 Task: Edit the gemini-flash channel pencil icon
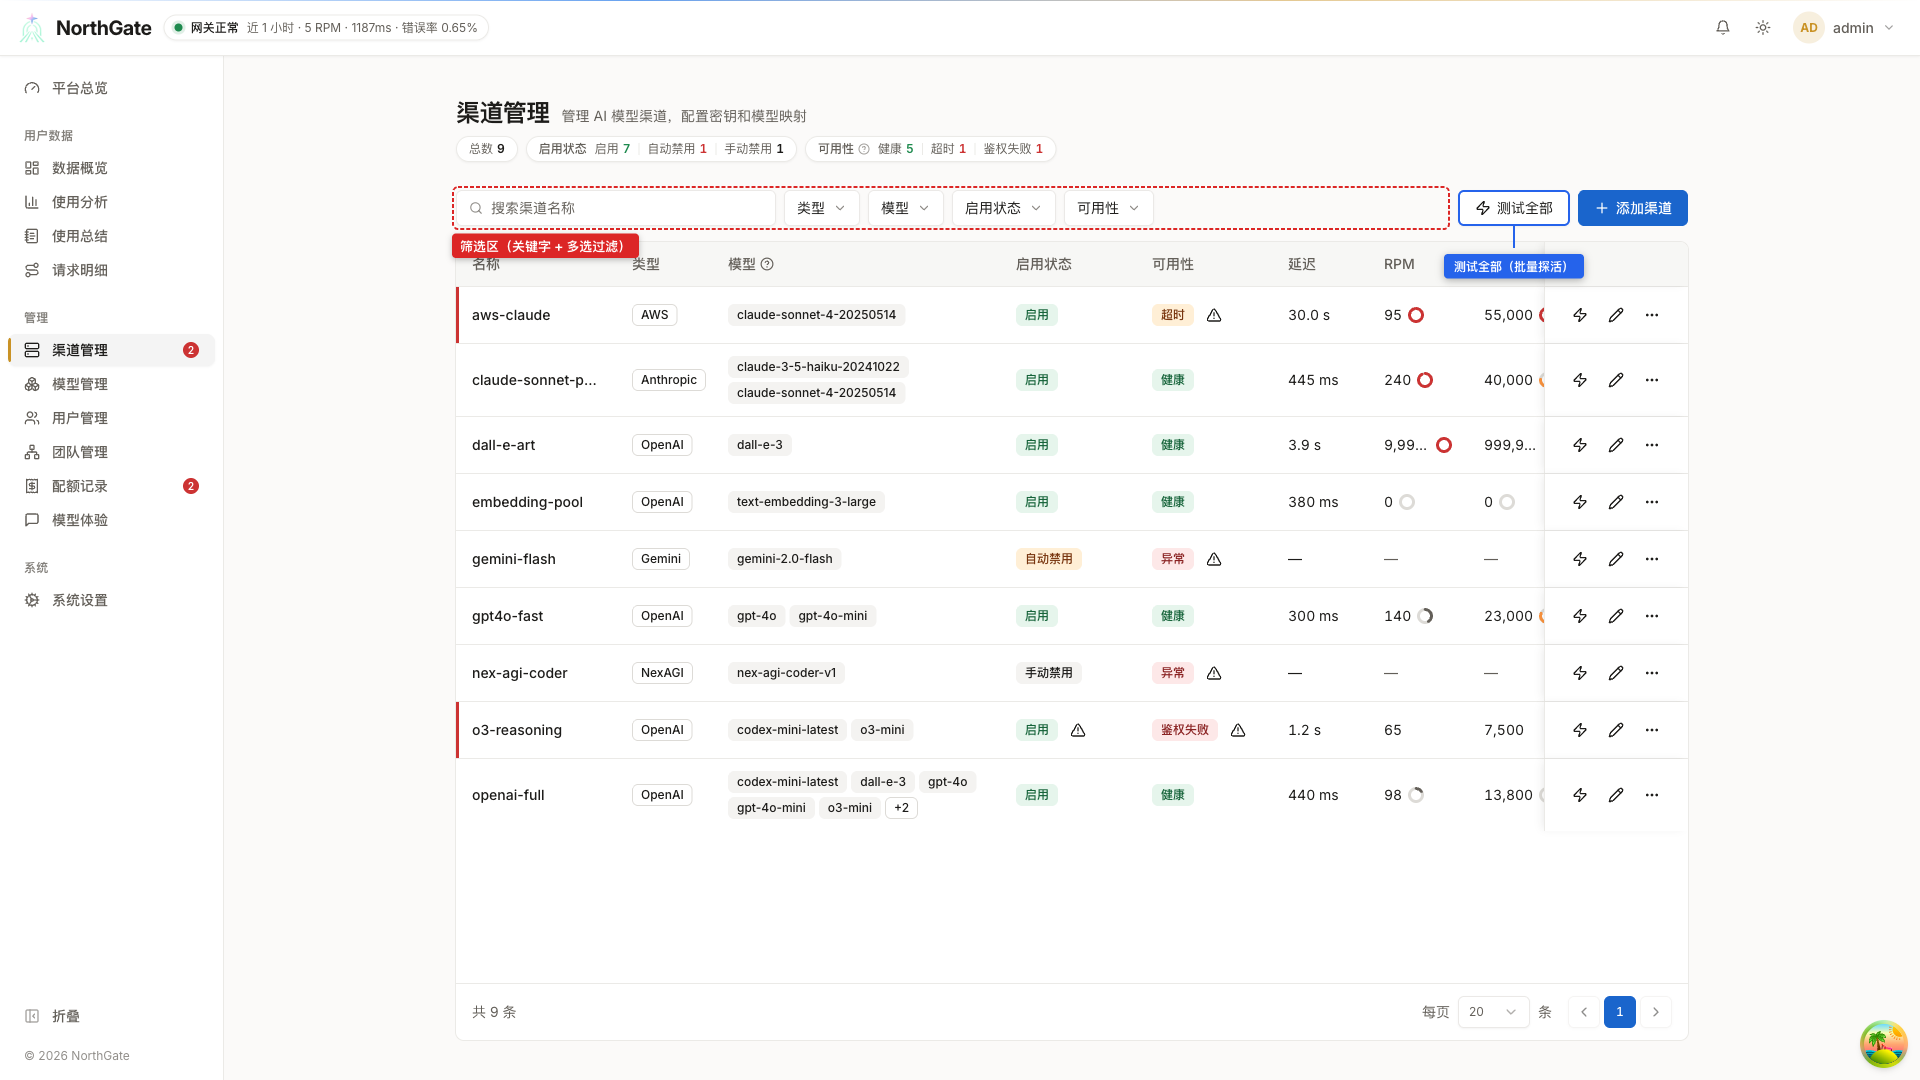[x=1616, y=559]
